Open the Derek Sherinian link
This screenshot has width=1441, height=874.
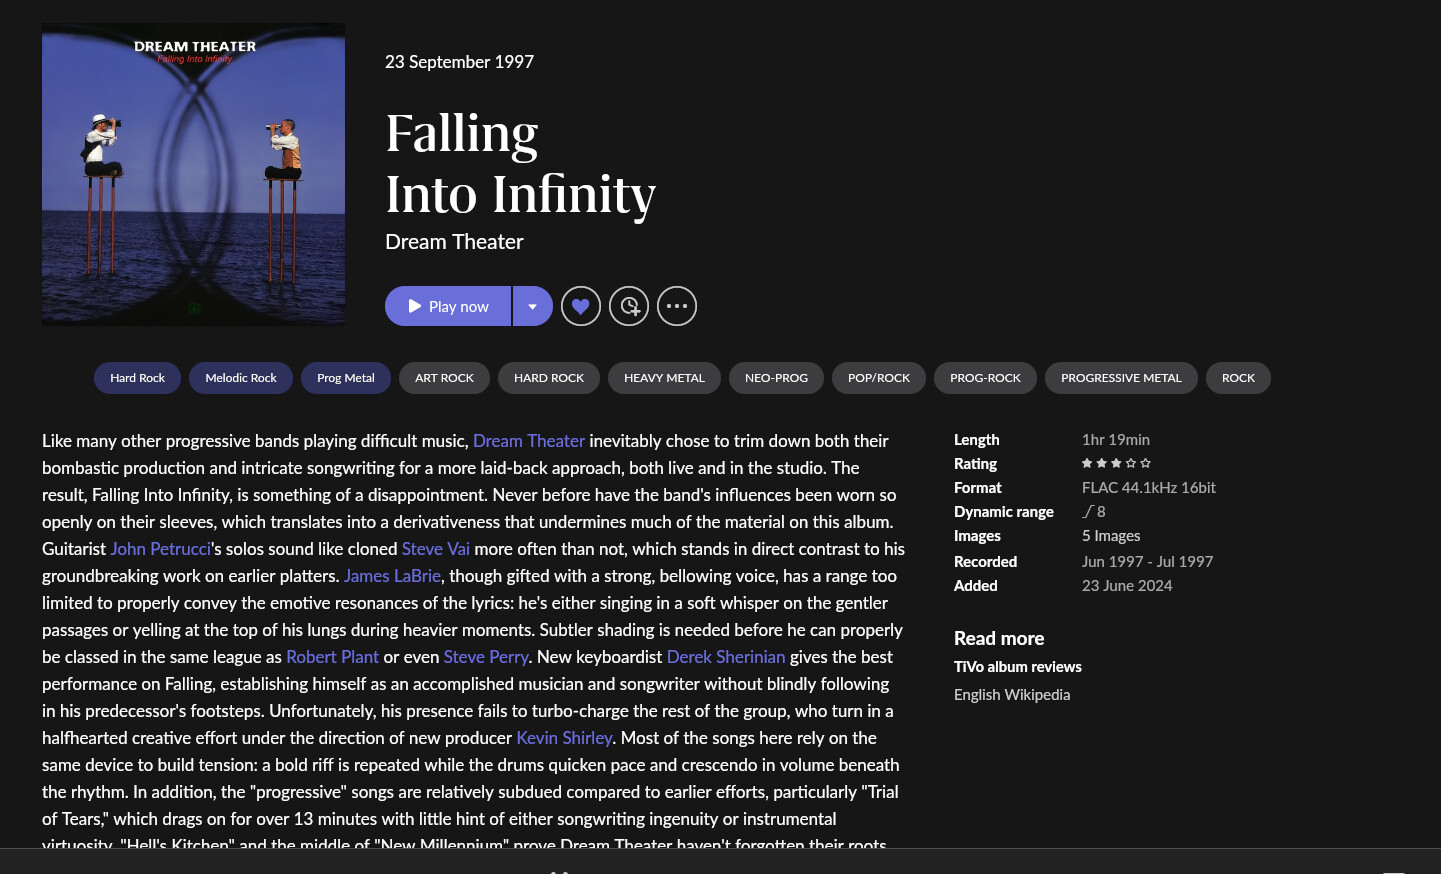[x=726, y=657]
